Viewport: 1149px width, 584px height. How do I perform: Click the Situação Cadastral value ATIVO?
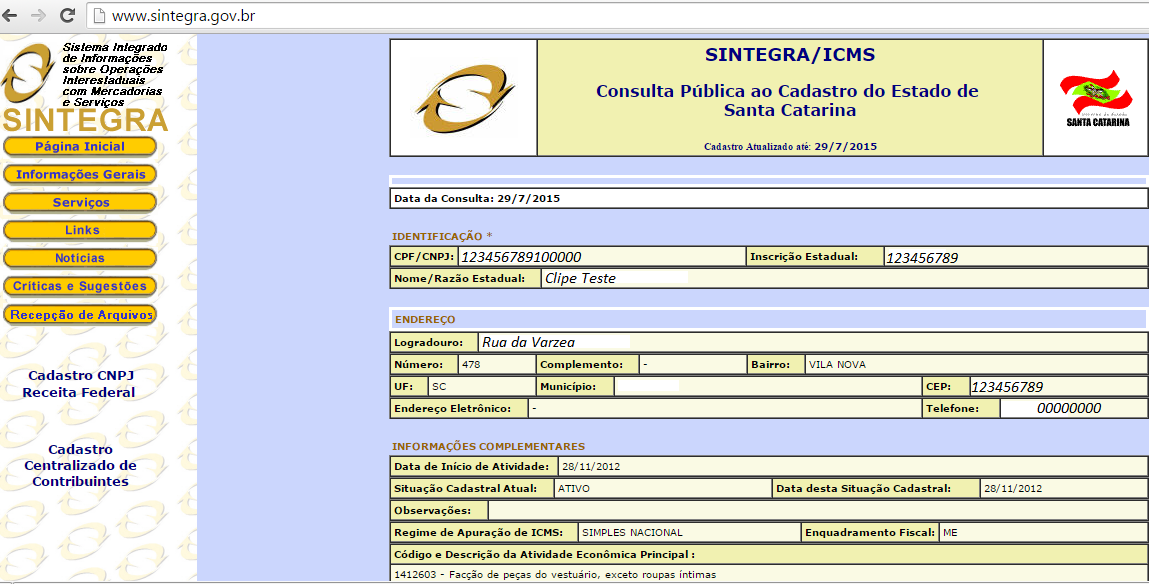574,488
